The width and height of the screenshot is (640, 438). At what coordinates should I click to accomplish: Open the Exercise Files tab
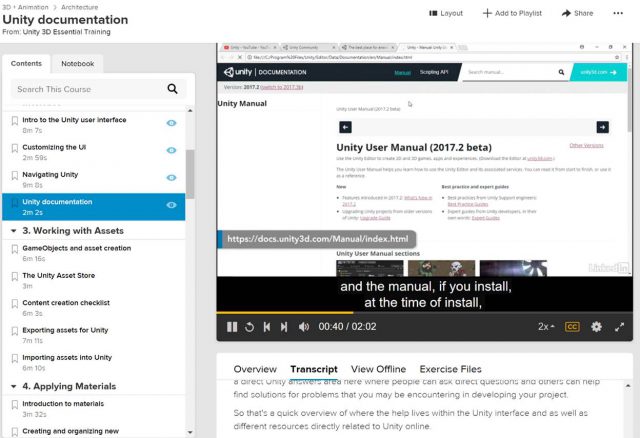[451, 369]
